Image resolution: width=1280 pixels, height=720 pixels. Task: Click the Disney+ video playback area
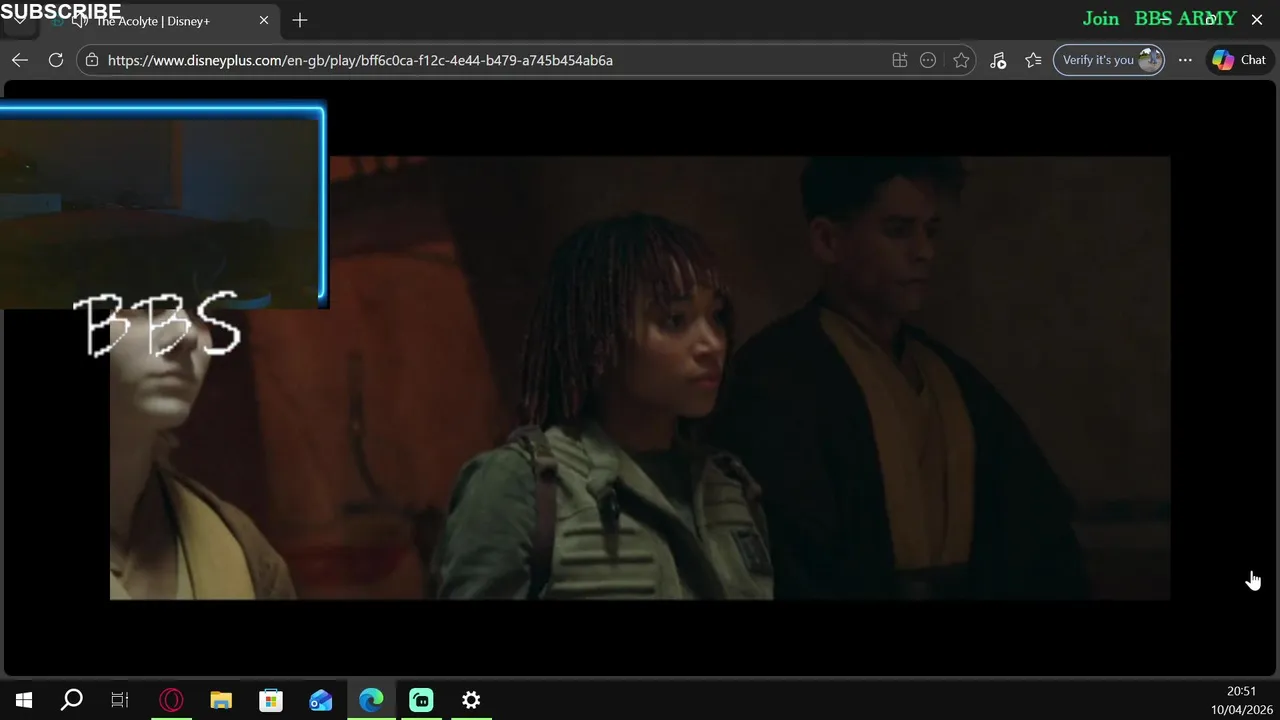[640, 378]
